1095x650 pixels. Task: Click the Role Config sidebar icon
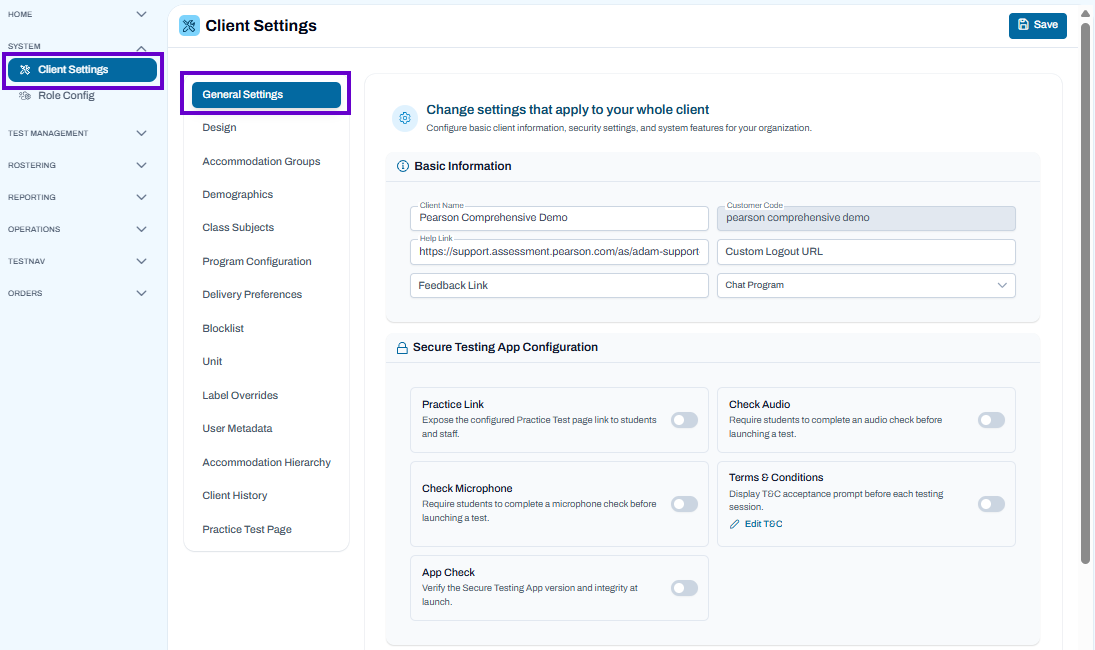tap(25, 96)
